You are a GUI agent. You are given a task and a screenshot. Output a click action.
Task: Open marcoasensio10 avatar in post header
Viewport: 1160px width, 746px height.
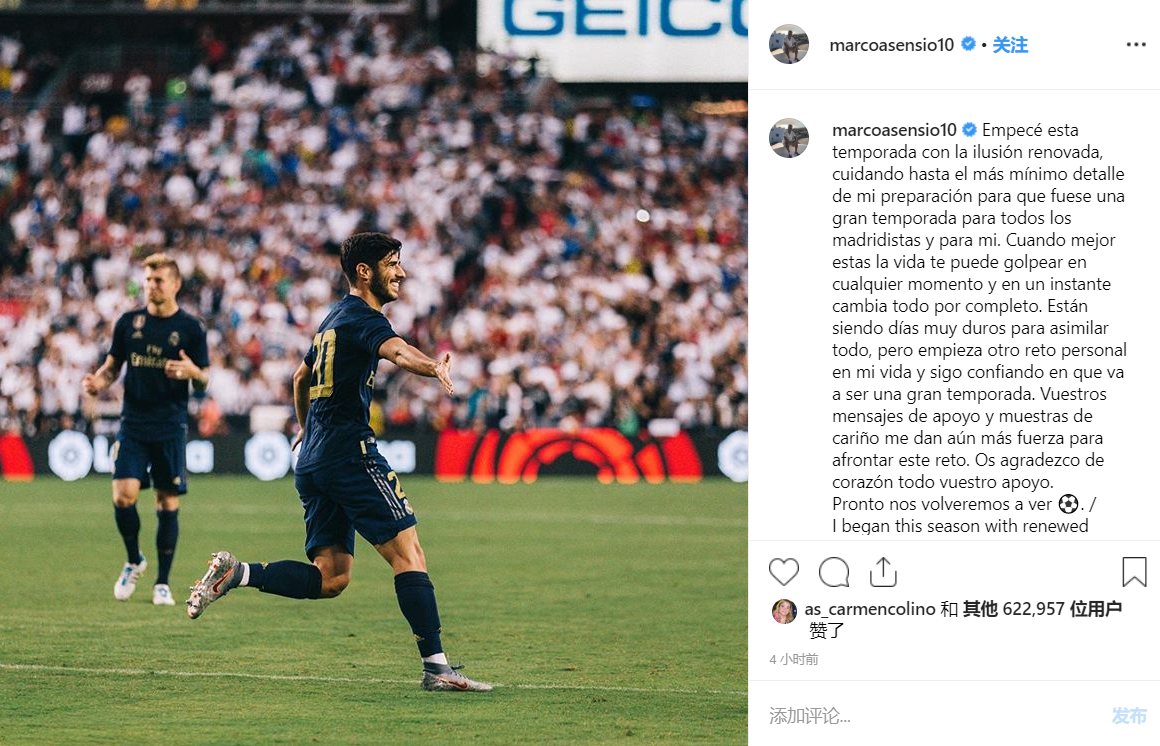(x=789, y=44)
